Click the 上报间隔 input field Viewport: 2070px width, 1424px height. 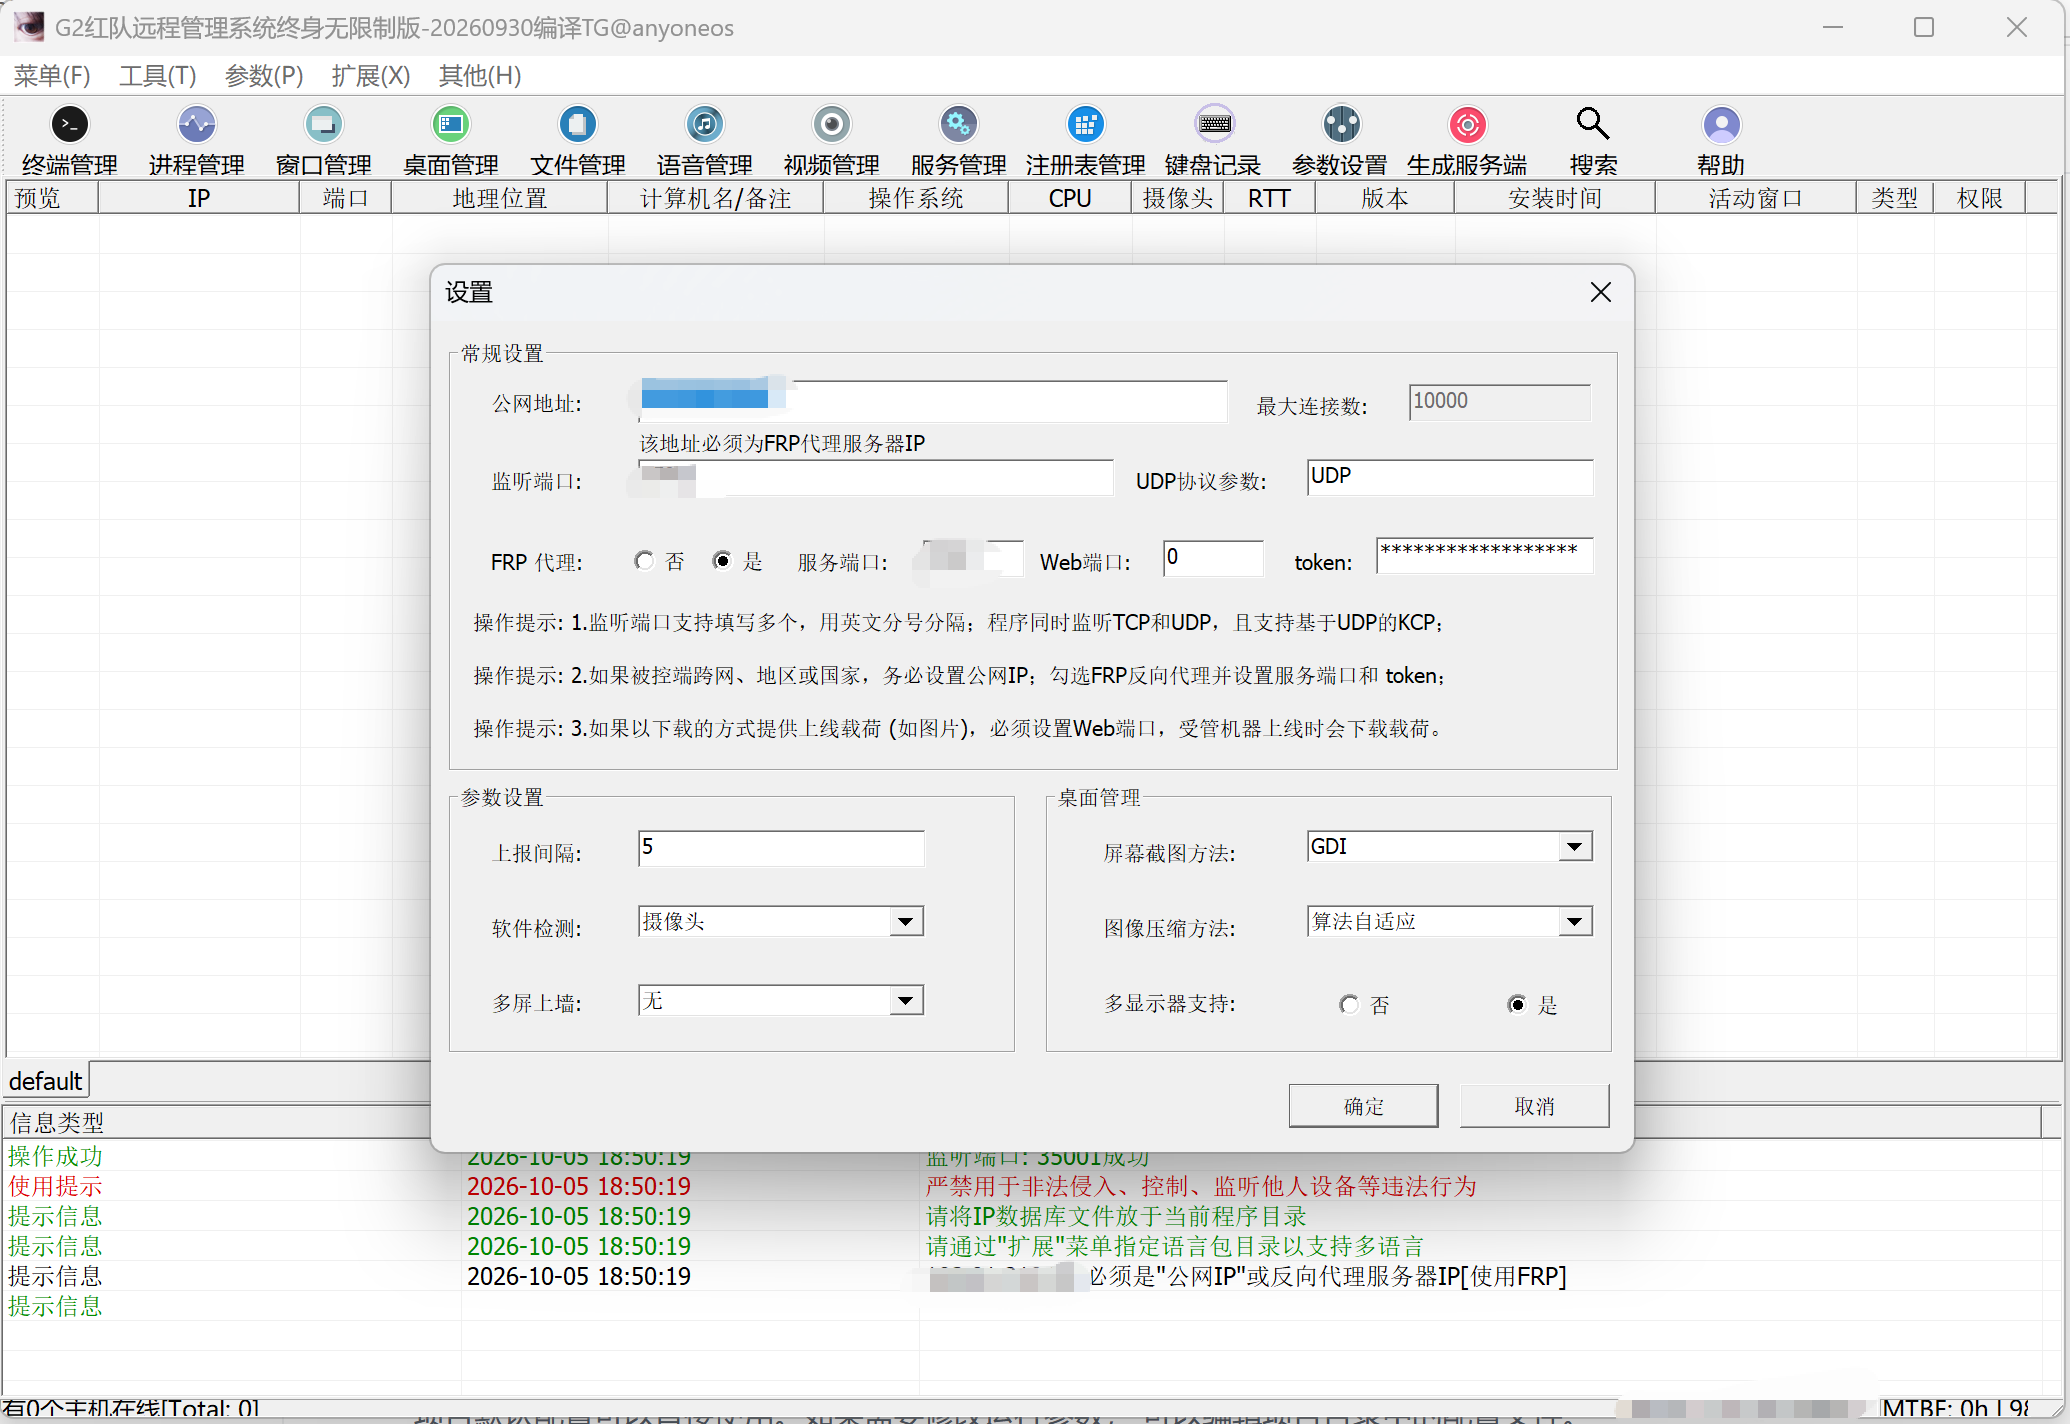[781, 848]
